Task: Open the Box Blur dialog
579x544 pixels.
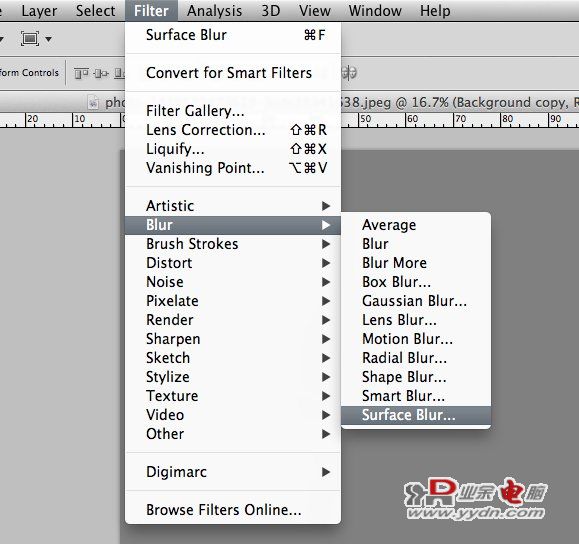Action: (416, 282)
